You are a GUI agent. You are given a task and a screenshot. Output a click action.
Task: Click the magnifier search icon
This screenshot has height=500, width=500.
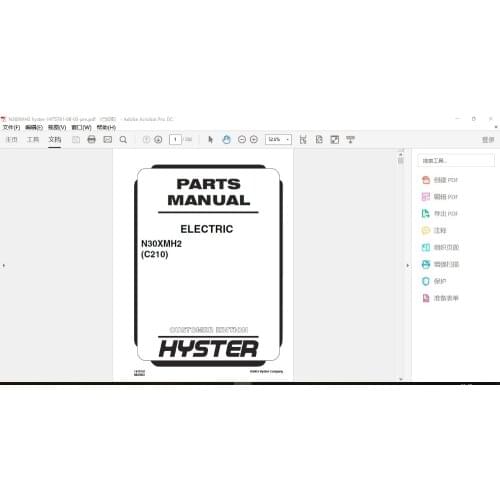123,140
